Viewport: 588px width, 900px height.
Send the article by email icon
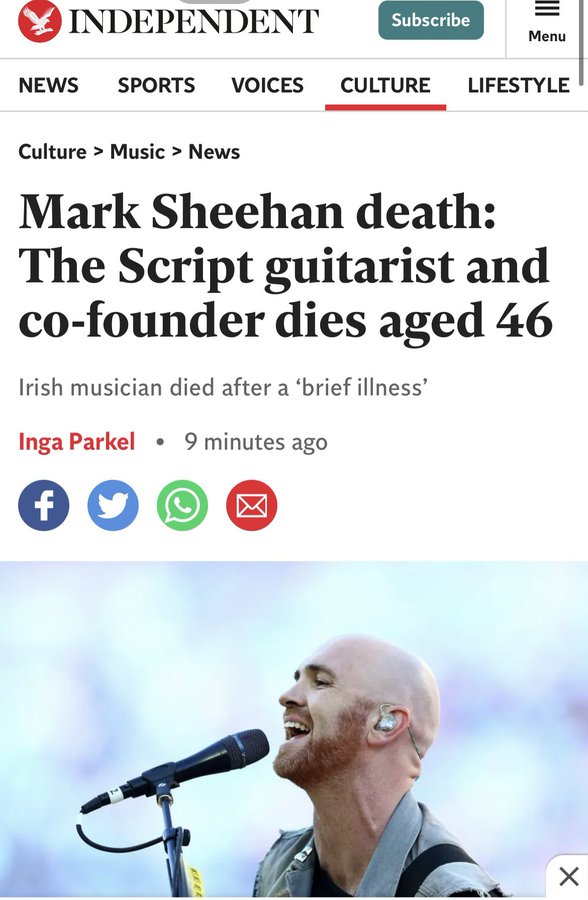pyautogui.click(x=252, y=505)
